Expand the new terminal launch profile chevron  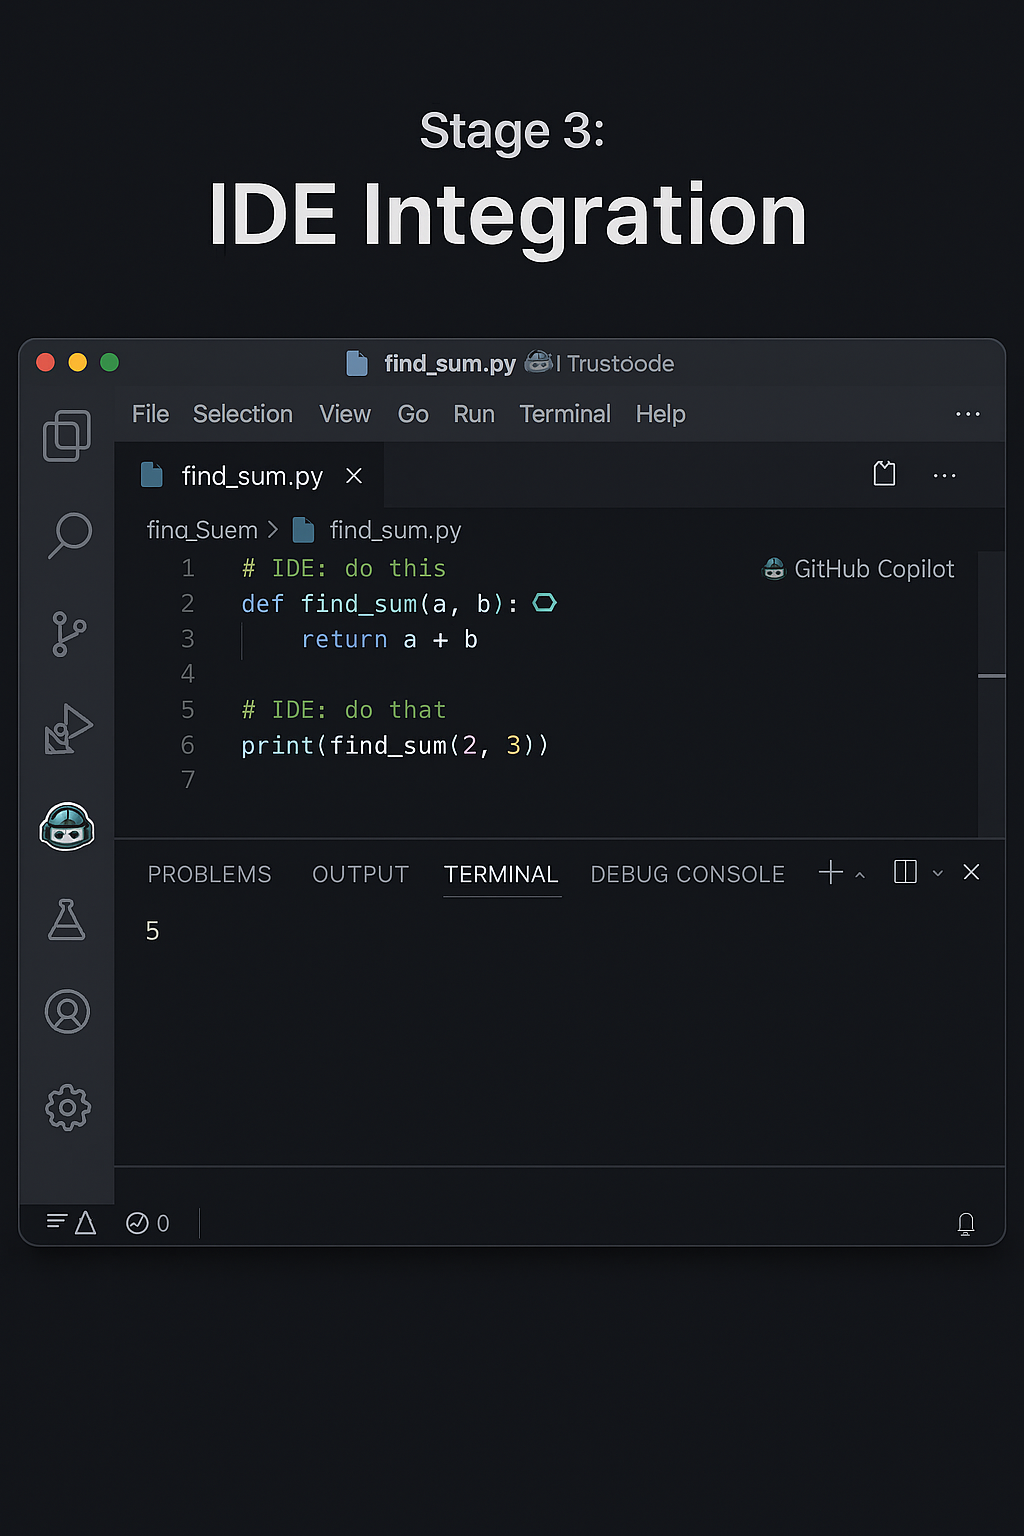tap(860, 875)
